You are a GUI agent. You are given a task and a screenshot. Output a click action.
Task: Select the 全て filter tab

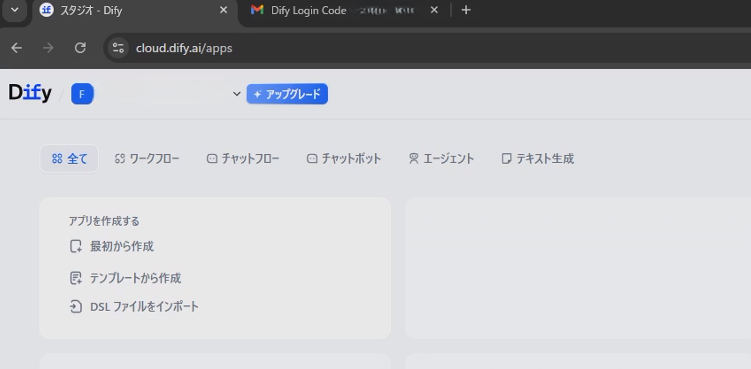(x=69, y=159)
